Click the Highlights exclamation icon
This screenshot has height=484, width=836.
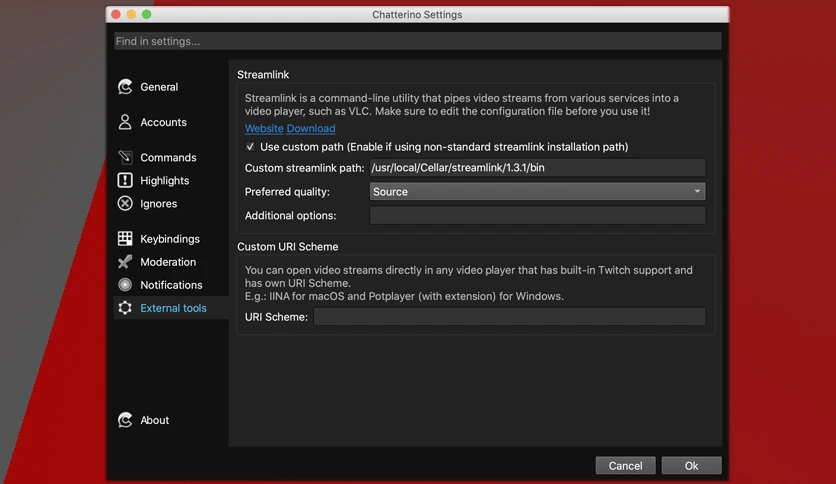(x=125, y=180)
